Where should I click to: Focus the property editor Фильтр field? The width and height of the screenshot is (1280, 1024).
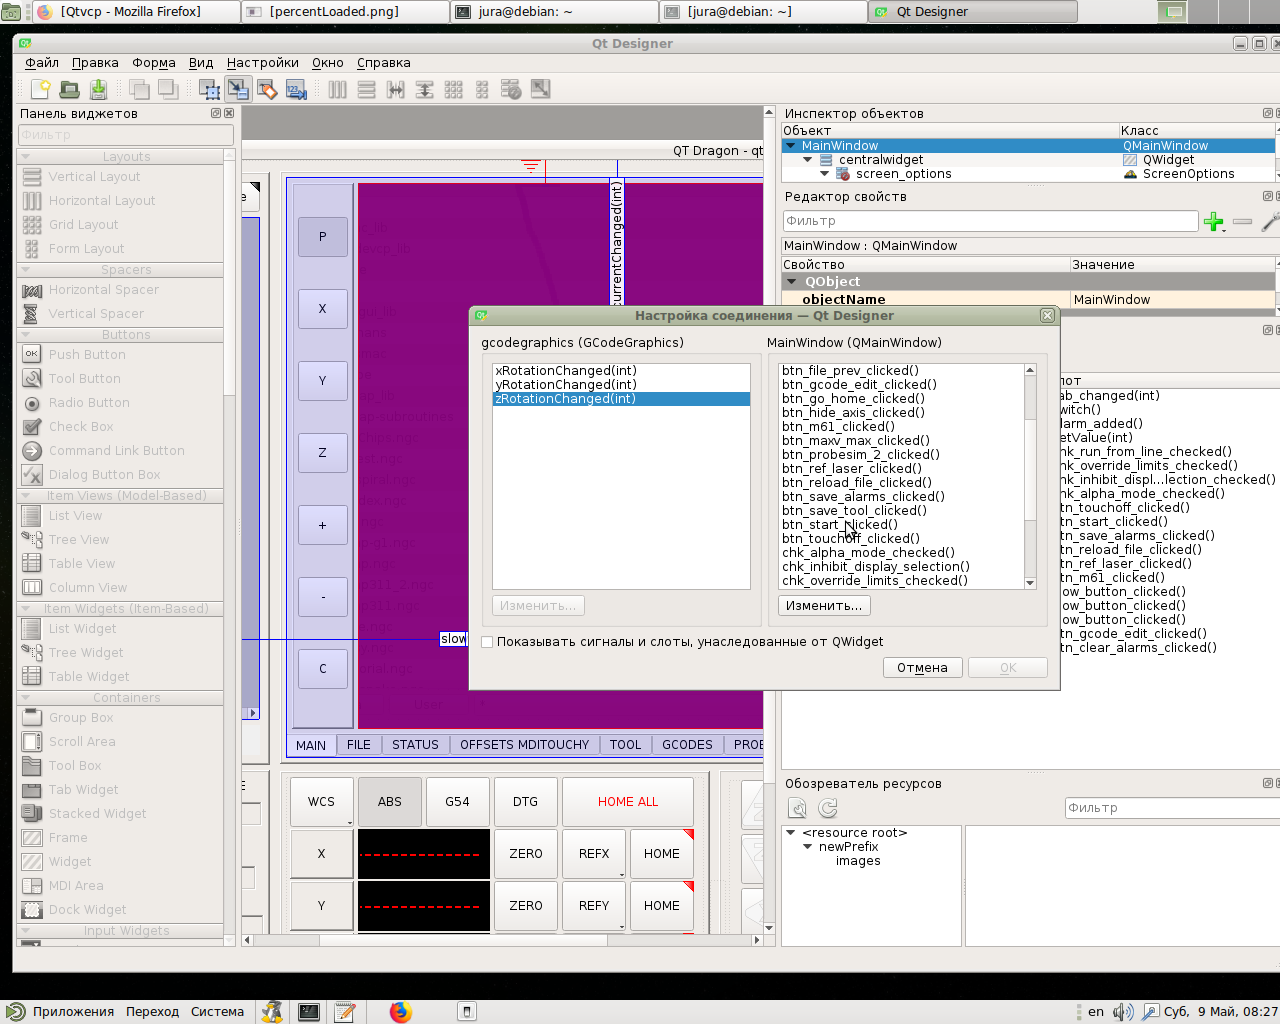click(990, 221)
